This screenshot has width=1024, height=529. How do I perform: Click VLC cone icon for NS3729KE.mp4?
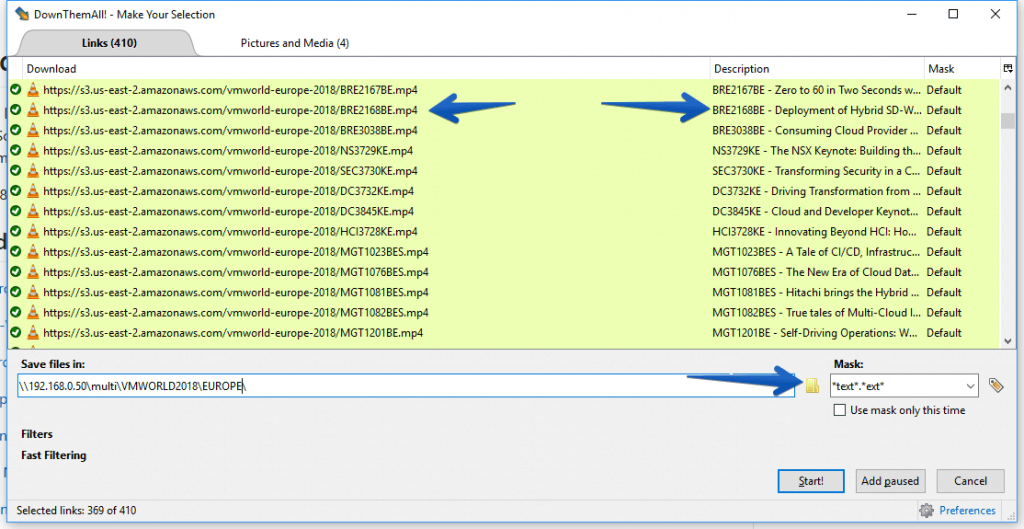click(x=33, y=151)
